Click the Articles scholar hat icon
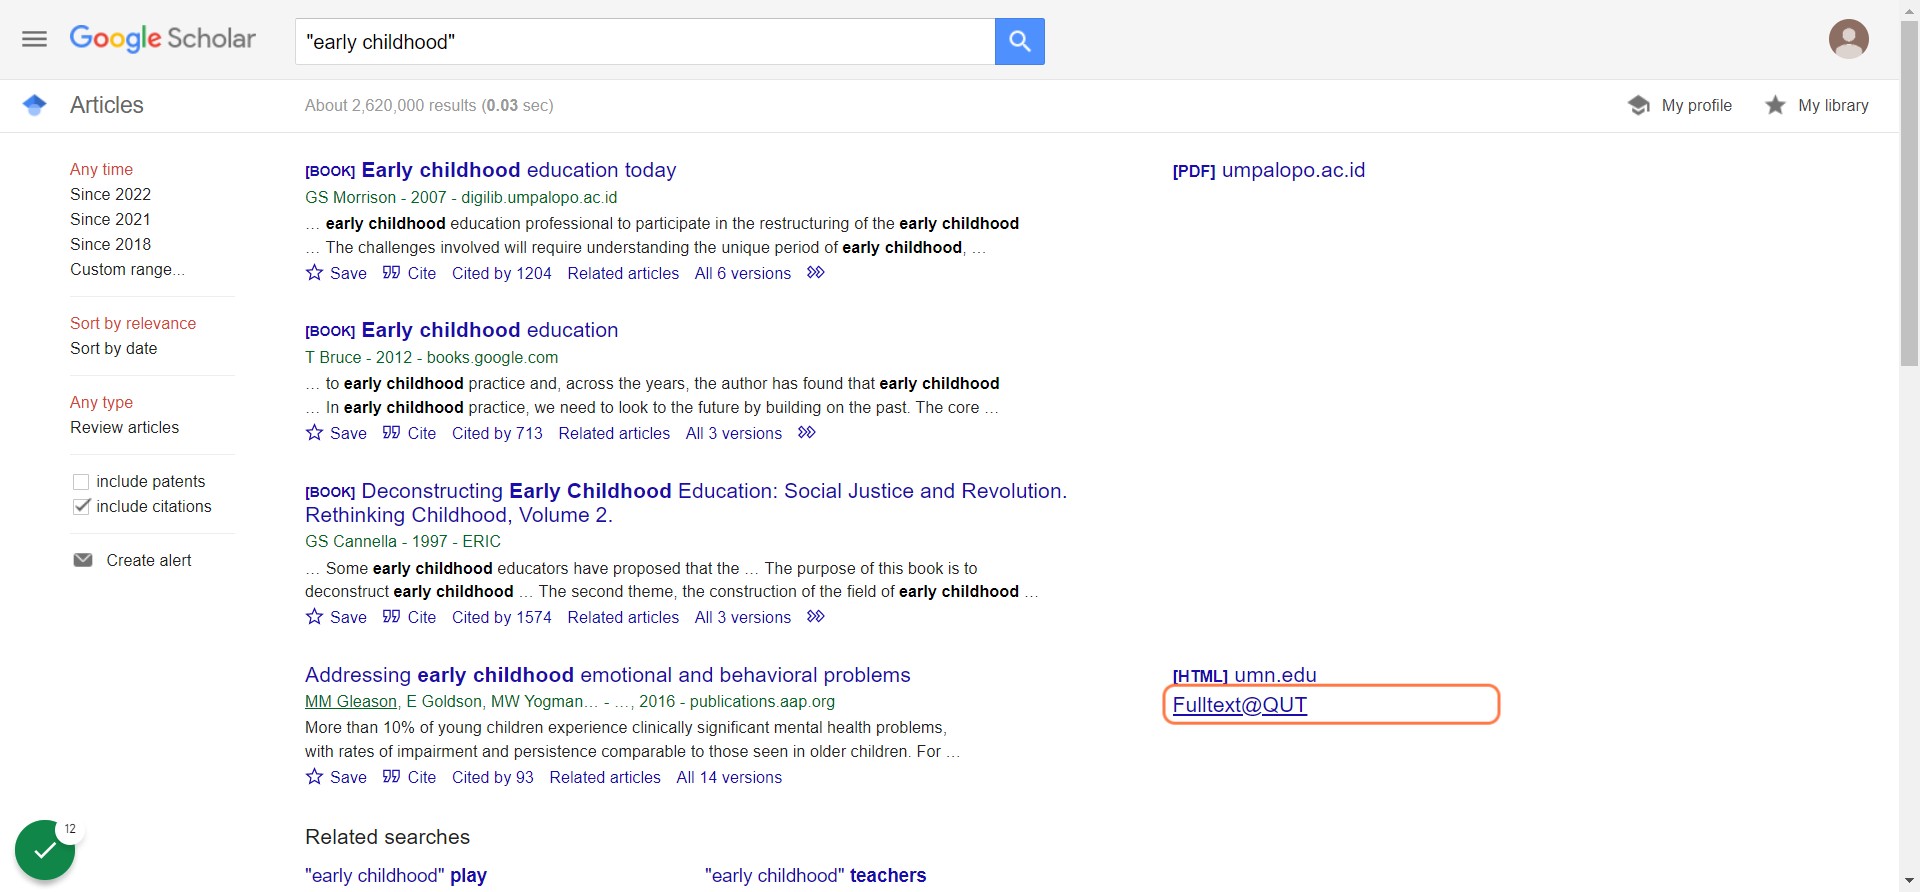Image resolution: width=1920 pixels, height=892 pixels. point(35,105)
